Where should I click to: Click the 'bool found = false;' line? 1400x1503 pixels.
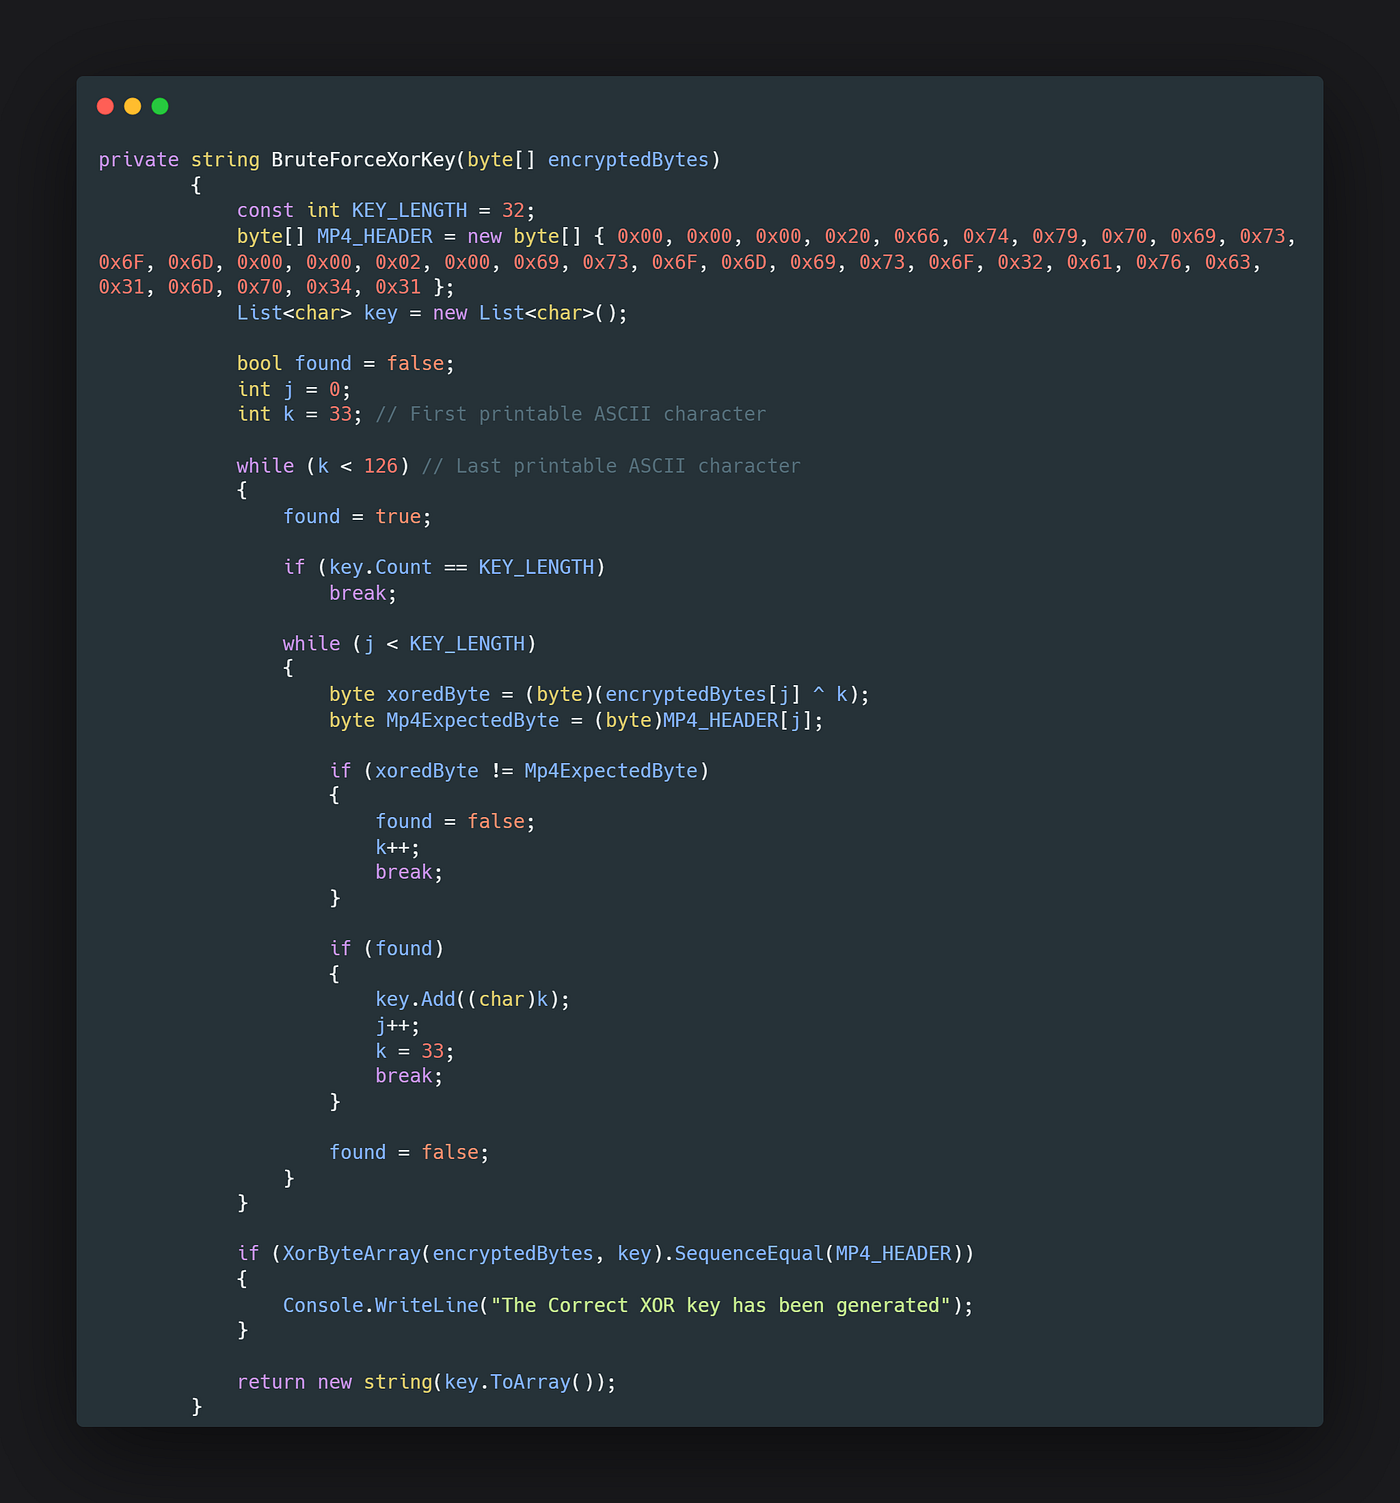(346, 364)
